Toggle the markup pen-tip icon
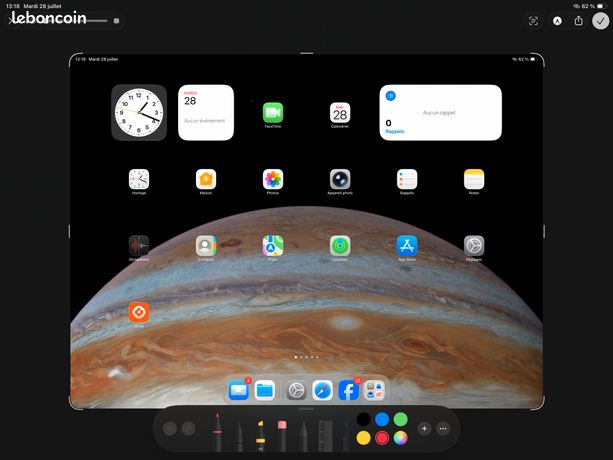The image size is (613, 460). pyautogui.click(x=557, y=21)
